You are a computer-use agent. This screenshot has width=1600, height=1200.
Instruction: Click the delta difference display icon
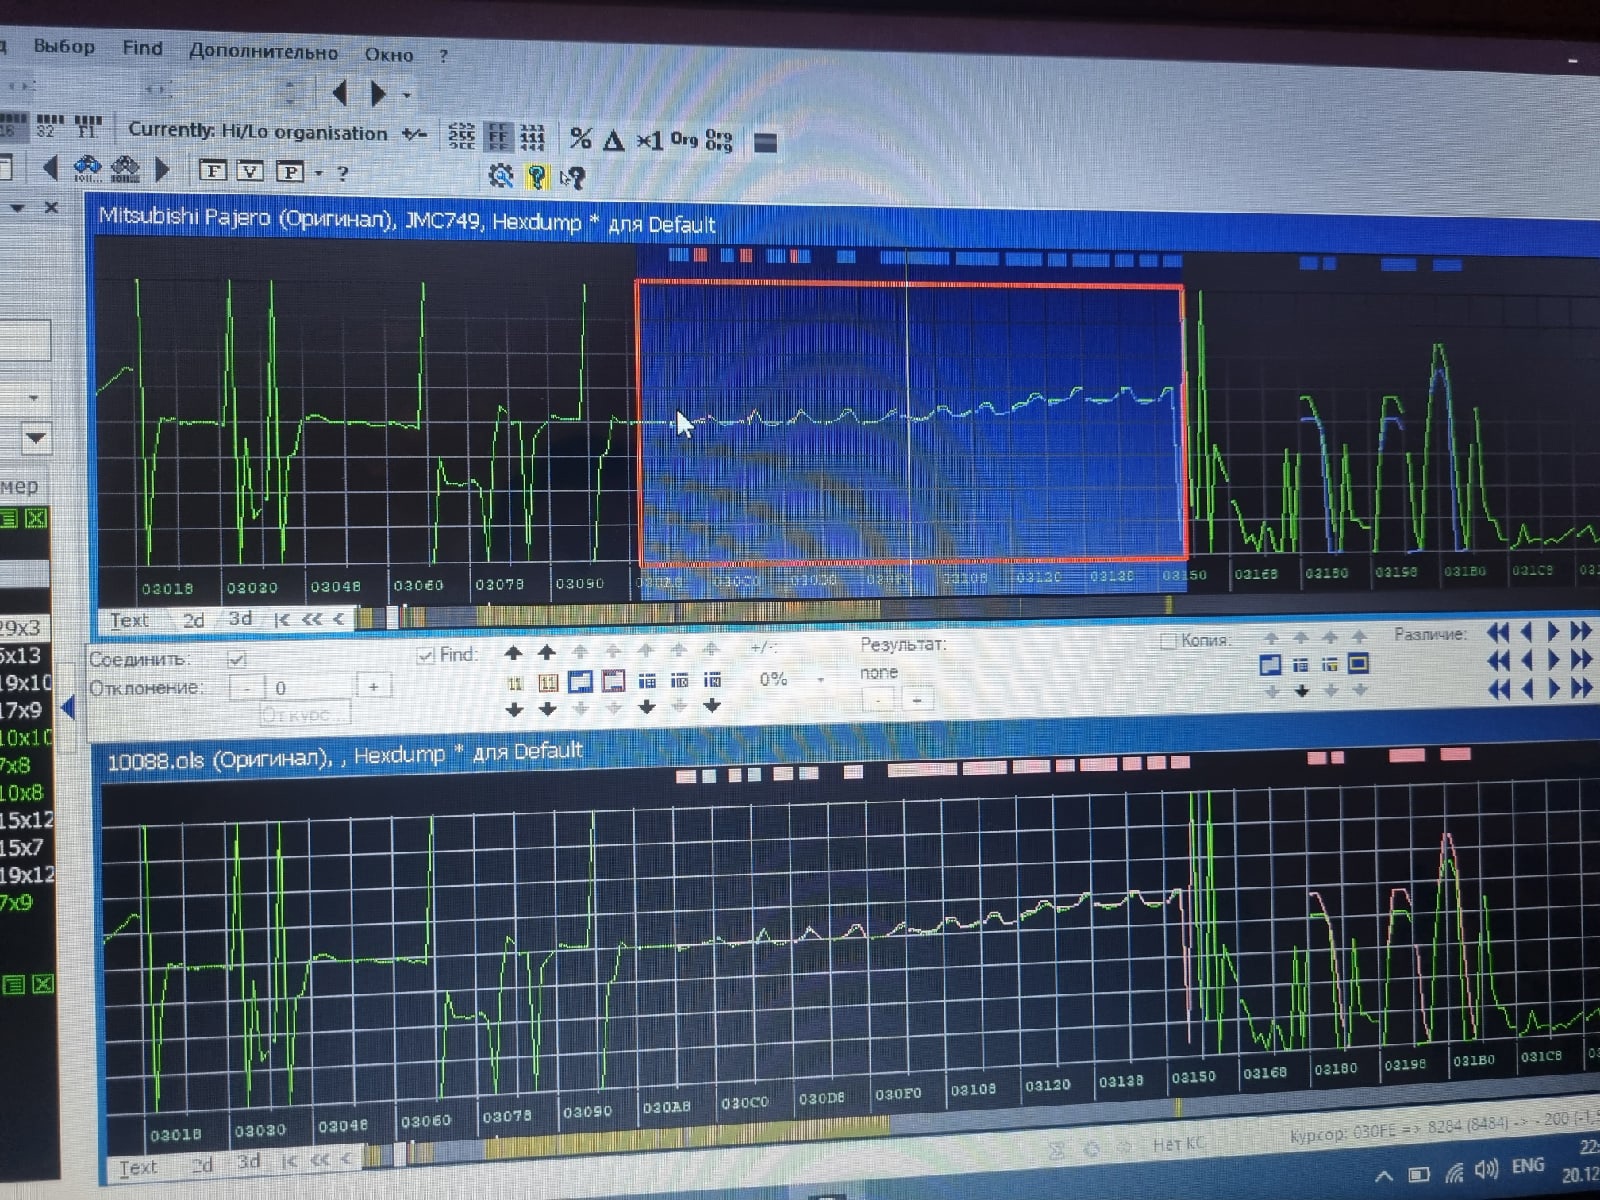point(613,140)
